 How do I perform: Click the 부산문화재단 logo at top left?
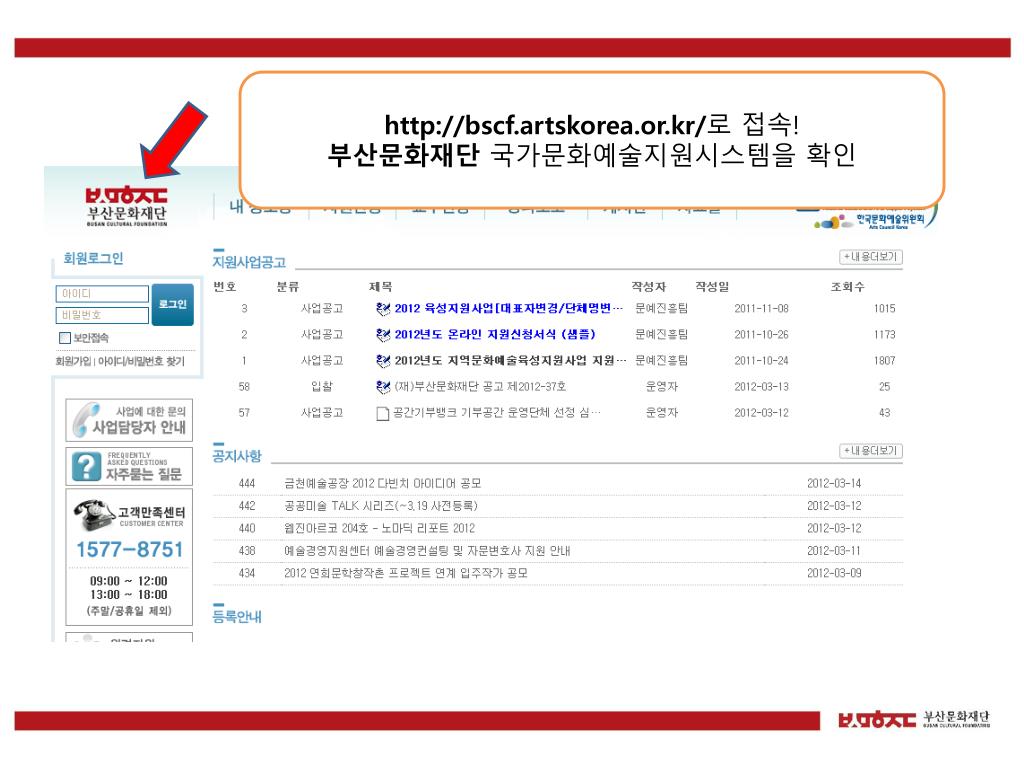[x=127, y=207]
